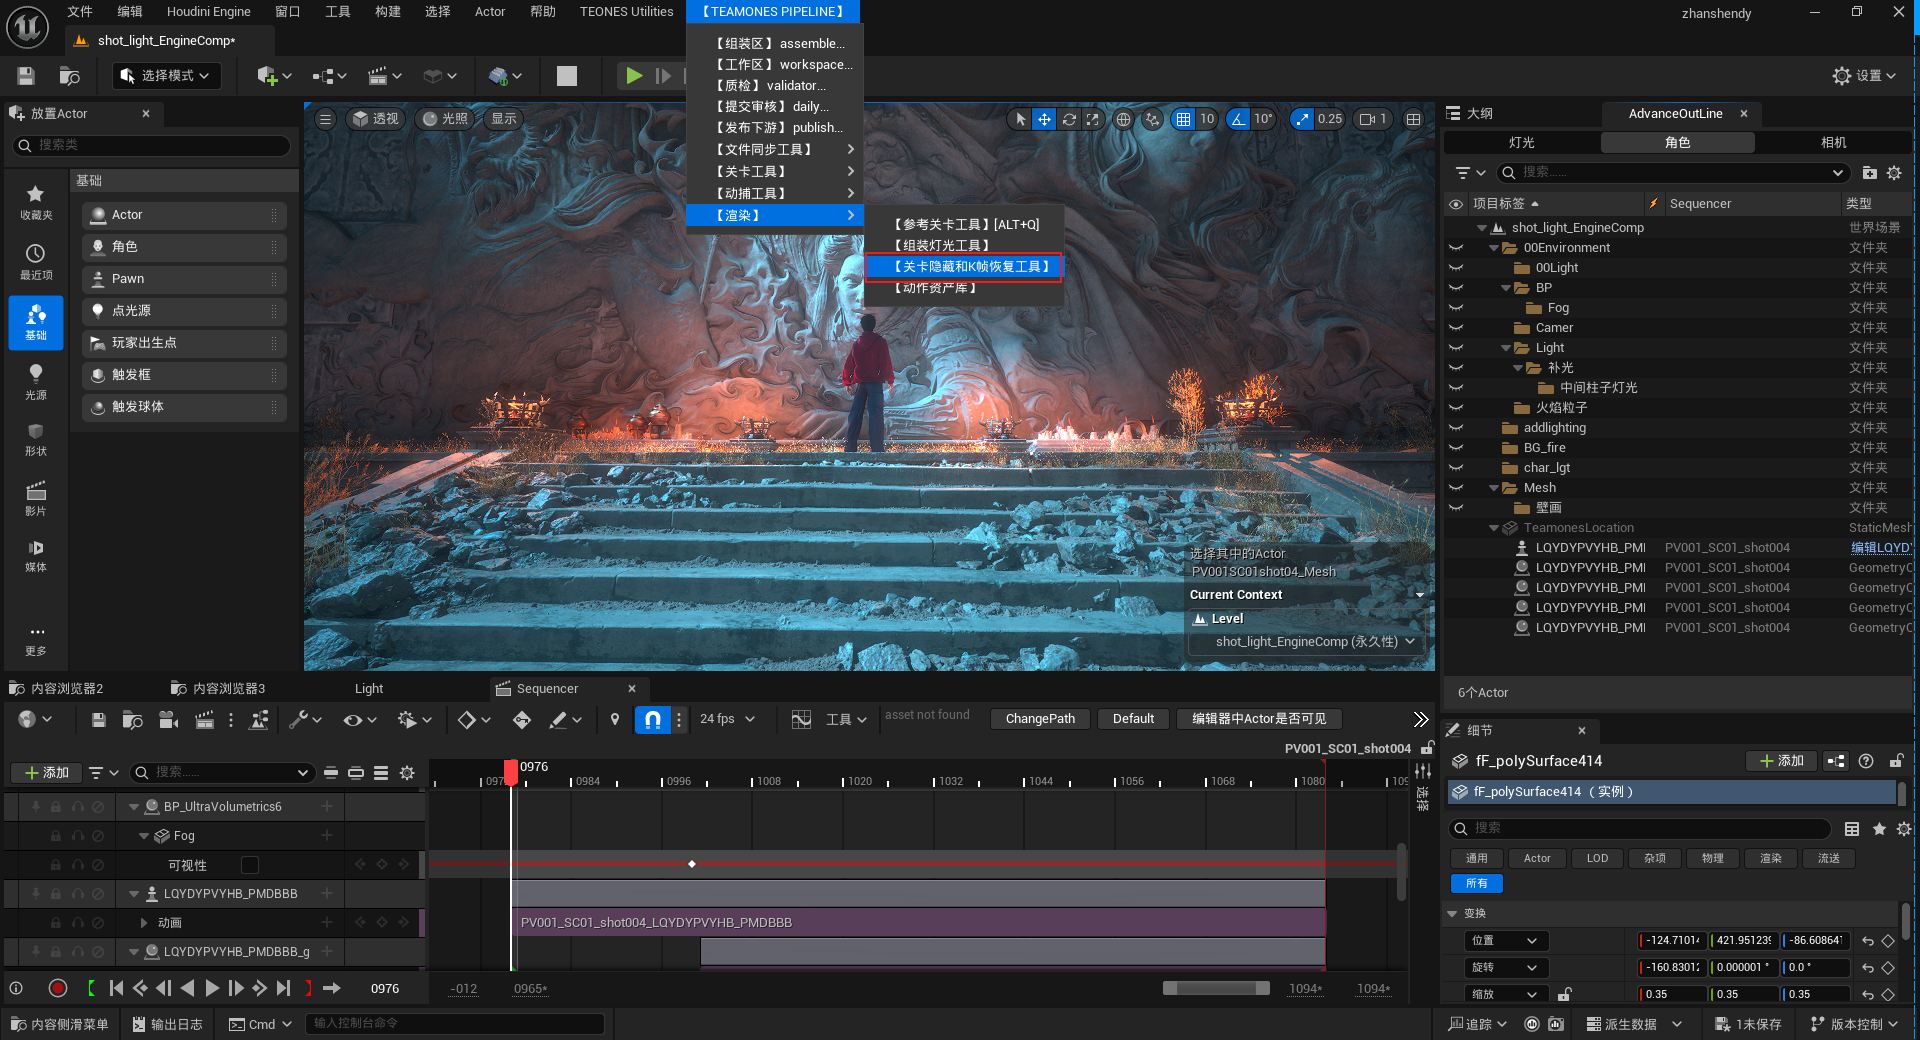The image size is (1920, 1040).
Task: Select the rotate gizmo tool in viewport
Action: pyautogui.click(x=1069, y=119)
